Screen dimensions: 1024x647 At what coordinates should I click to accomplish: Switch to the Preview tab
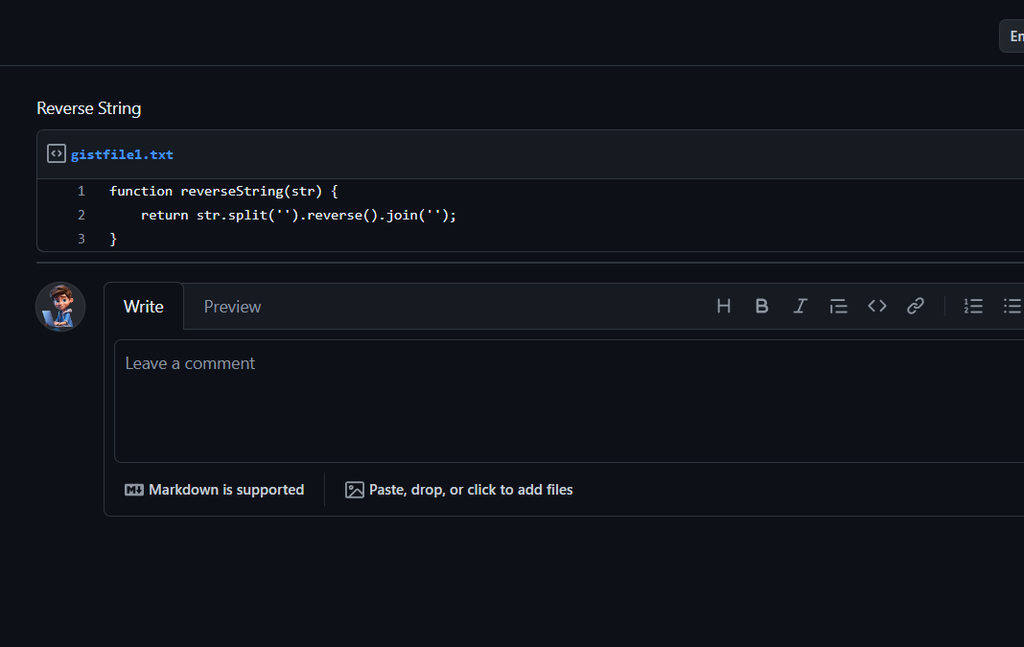coord(232,307)
